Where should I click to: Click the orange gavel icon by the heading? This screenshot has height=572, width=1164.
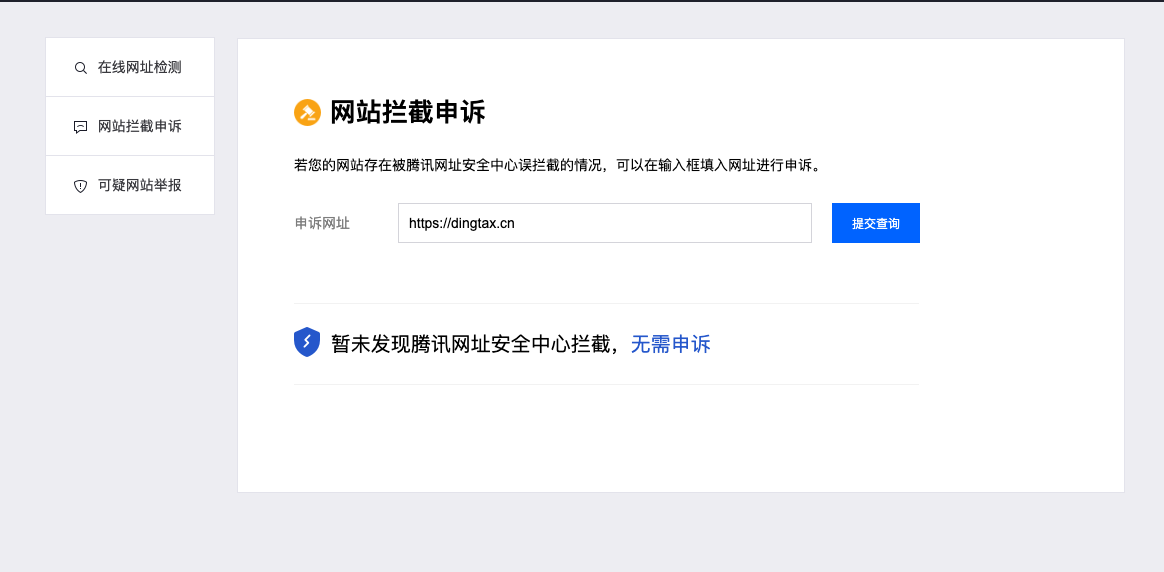pos(307,113)
